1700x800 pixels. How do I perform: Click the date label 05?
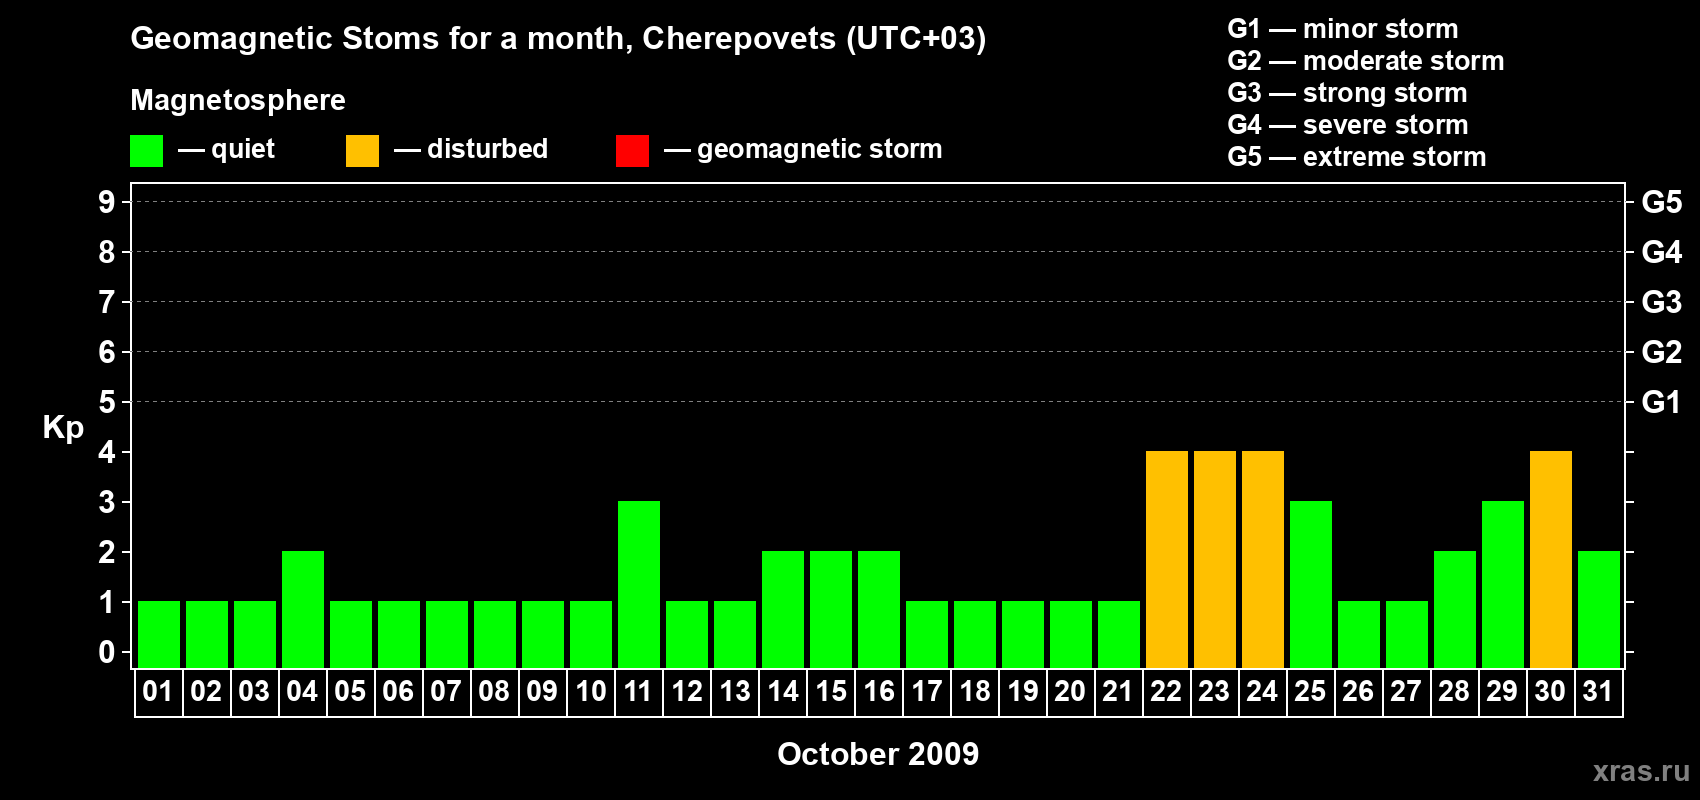click(350, 691)
